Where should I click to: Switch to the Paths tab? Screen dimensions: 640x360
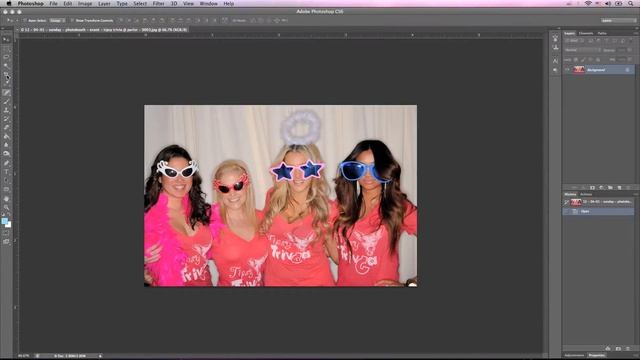[602, 33]
